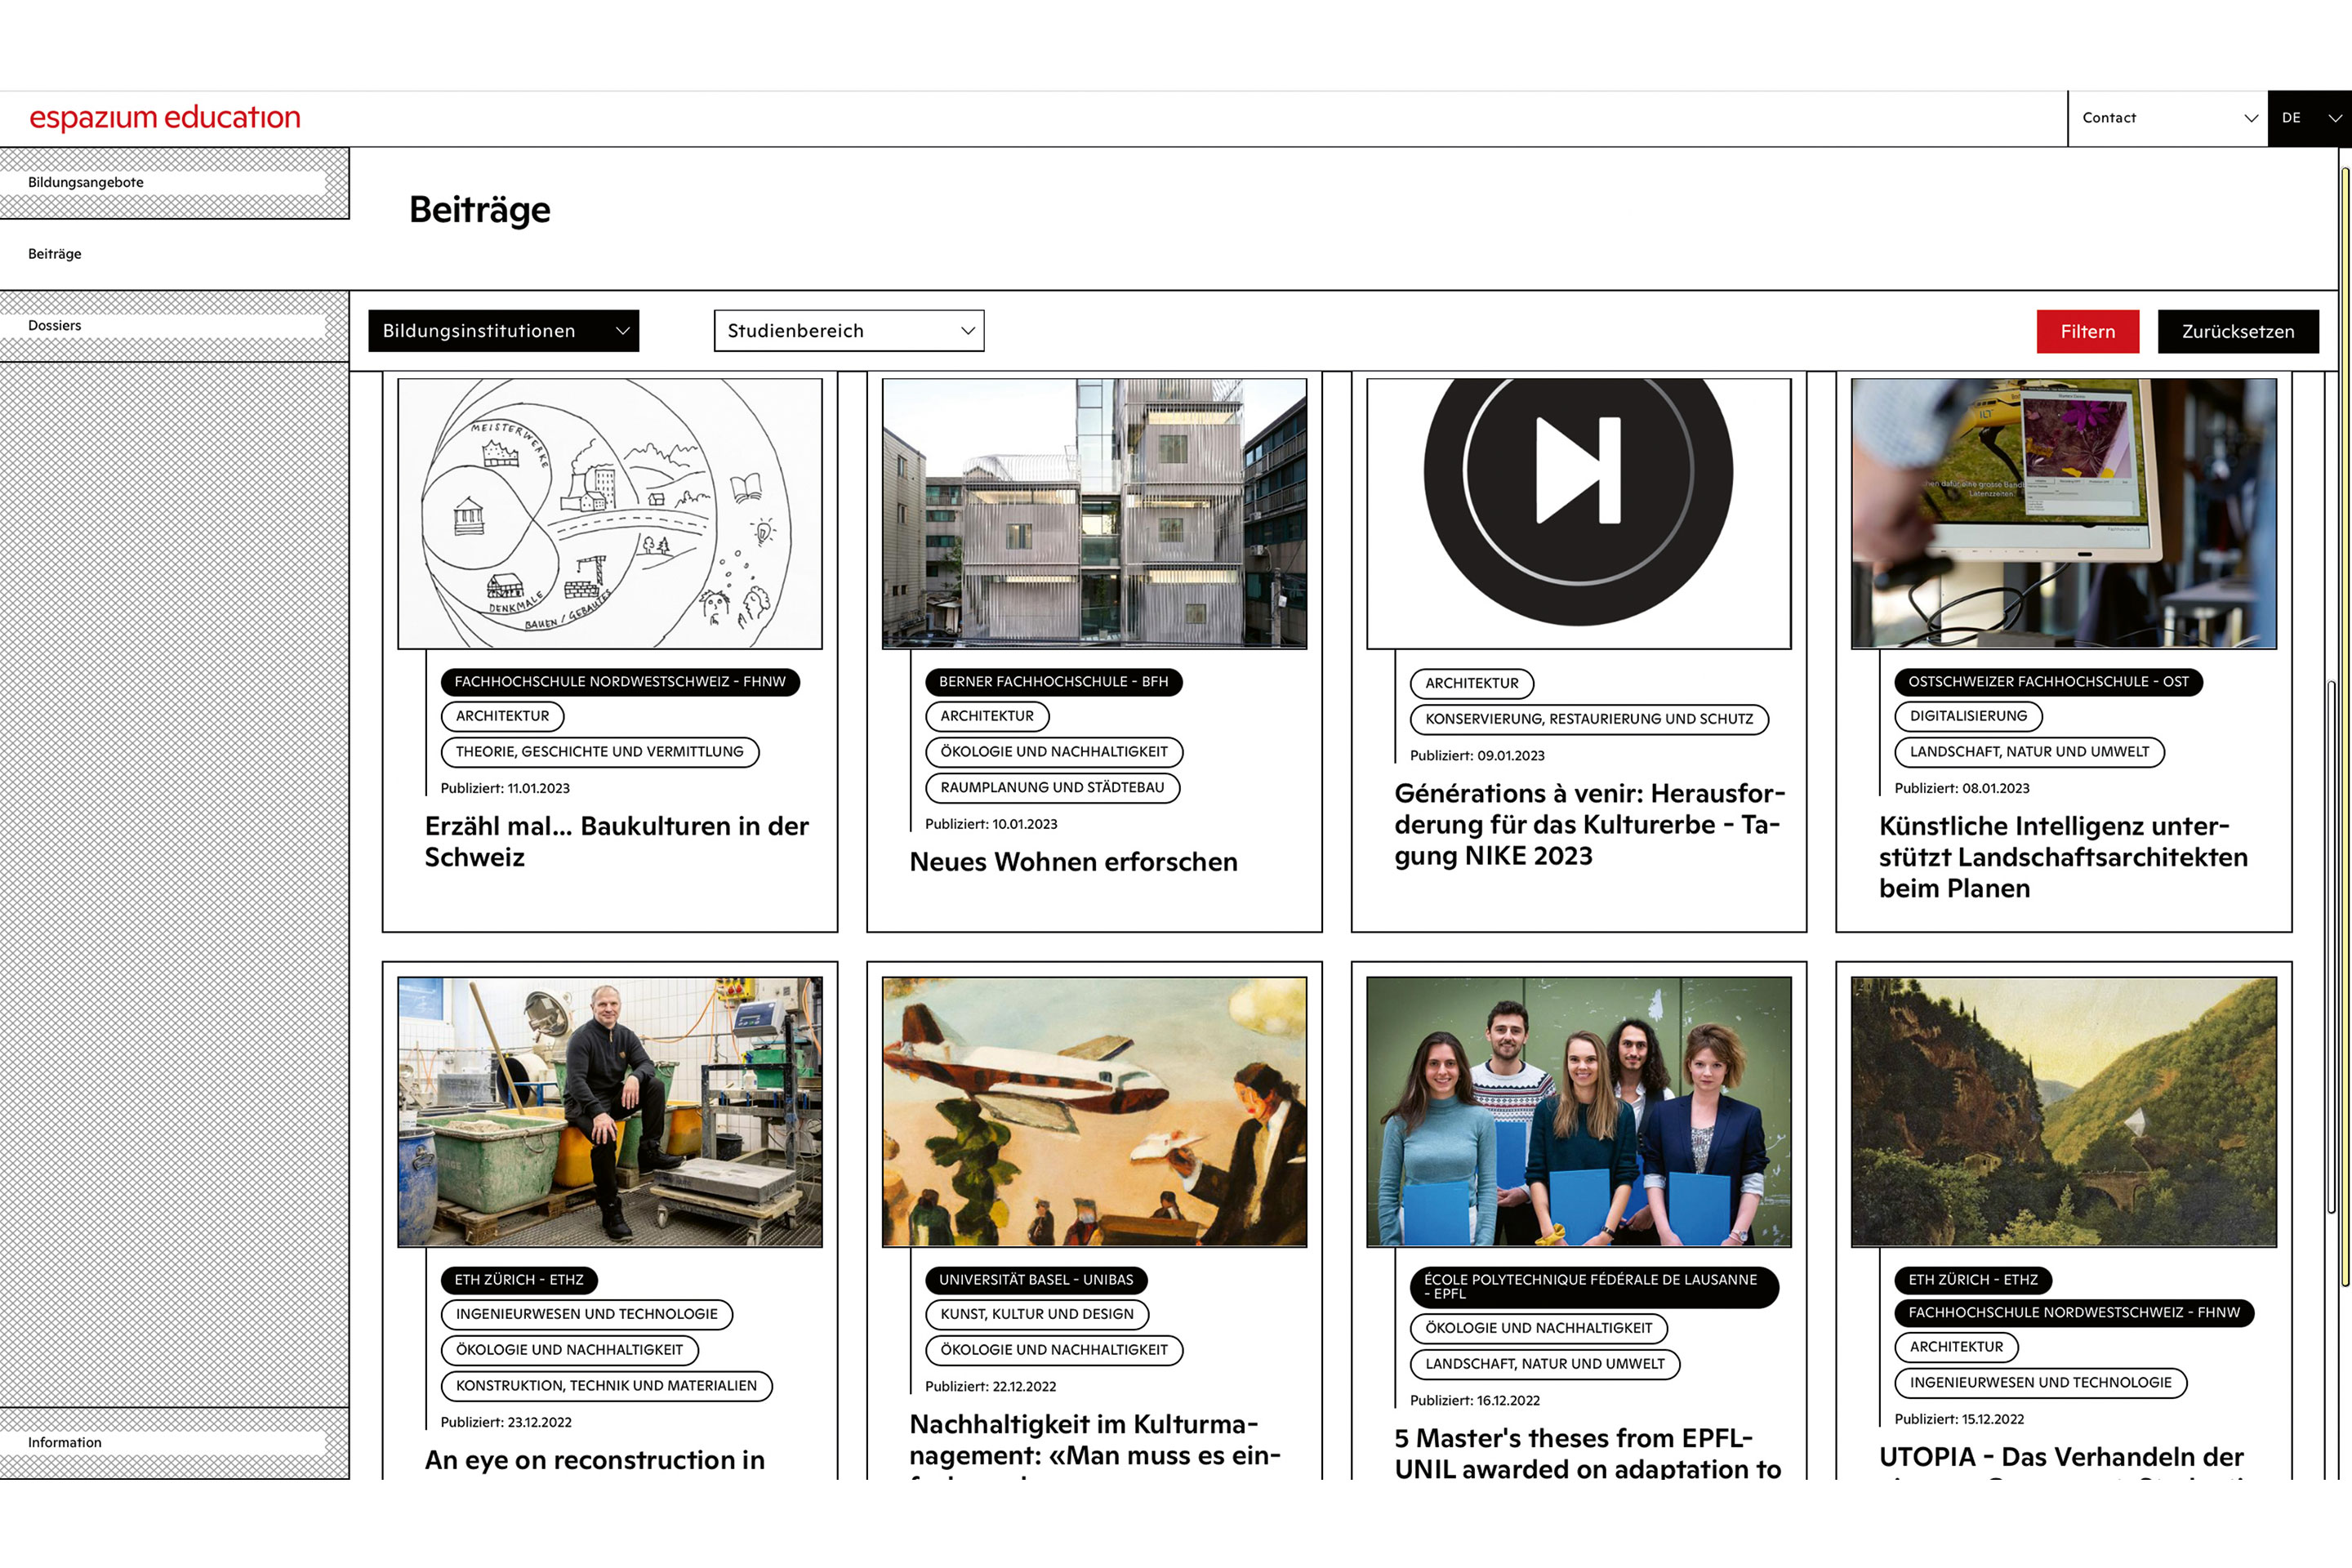Open article 'An eye on reconstruction in'
The height and width of the screenshot is (1568, 2352).
tap(595, 1460)
